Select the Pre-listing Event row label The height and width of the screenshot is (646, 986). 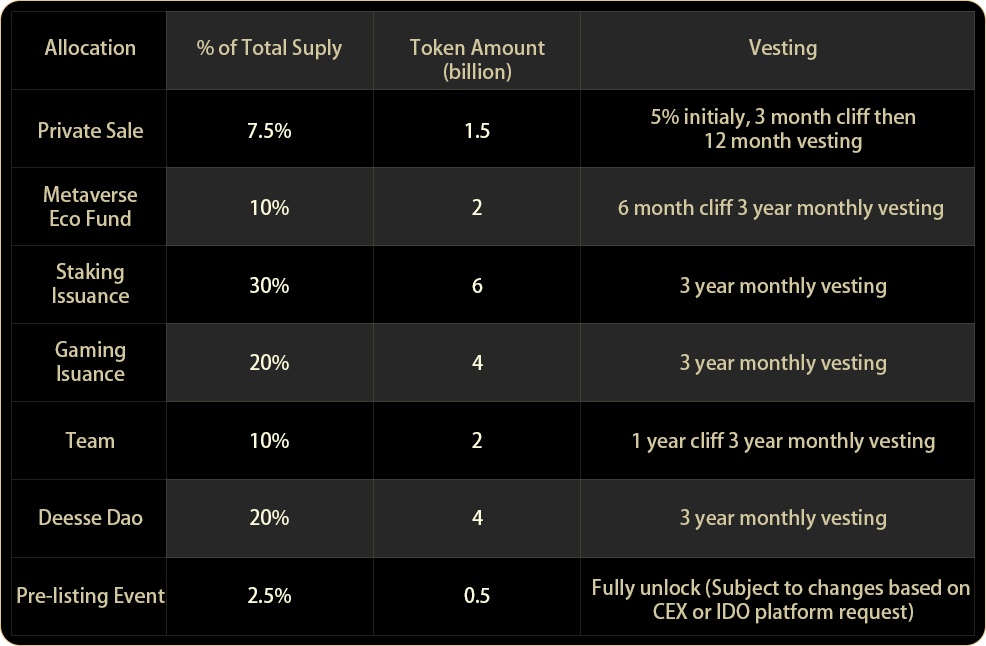[90, 596]
